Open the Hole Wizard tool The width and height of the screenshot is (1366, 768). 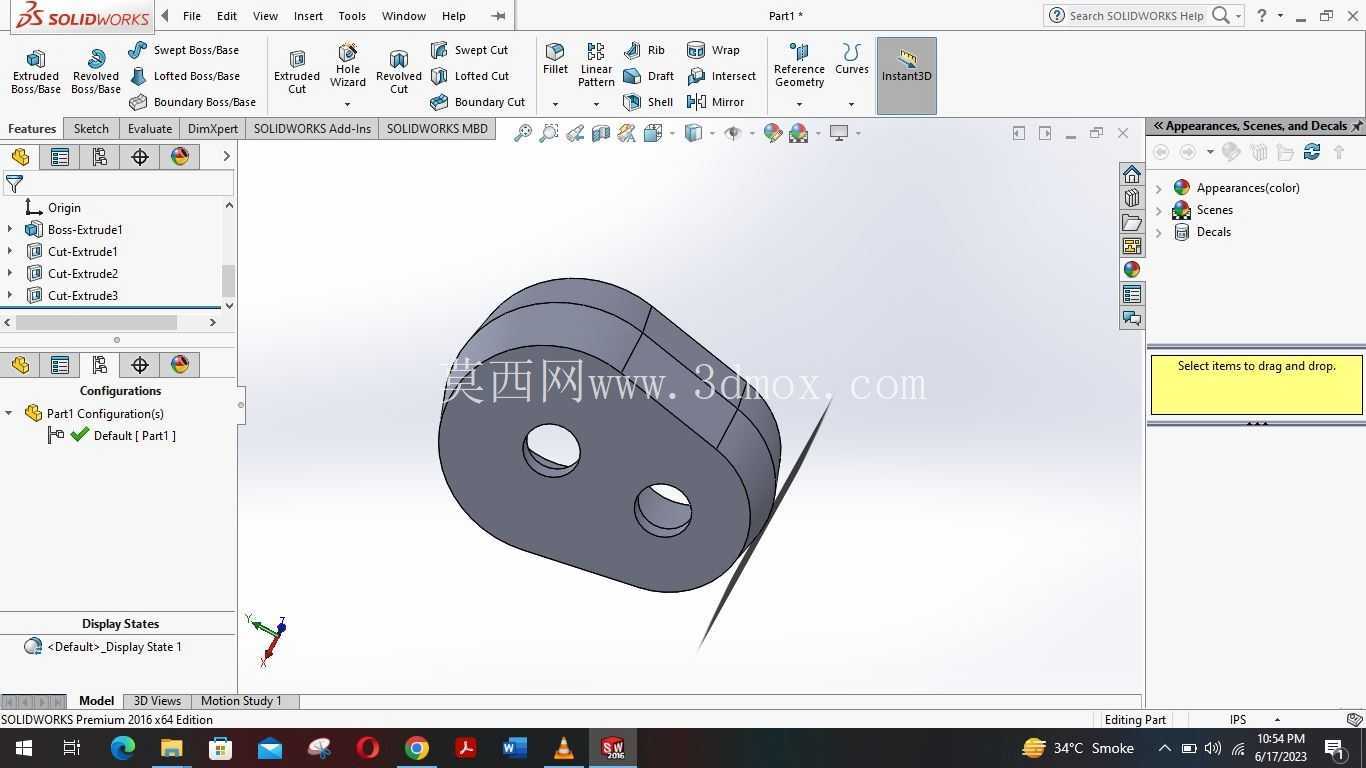[348, 65]
